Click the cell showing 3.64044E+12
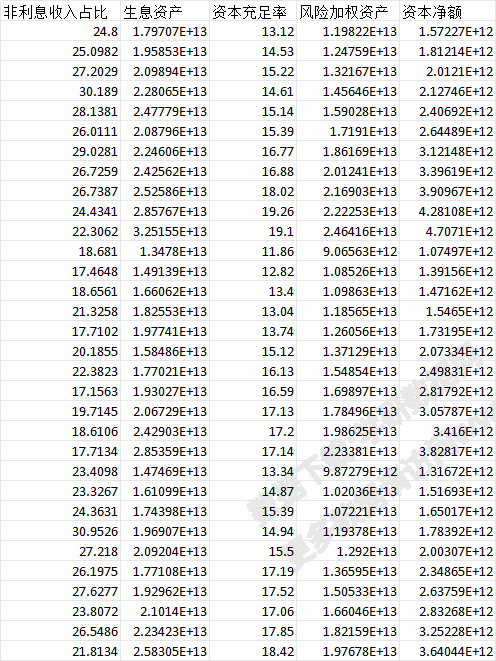The height and width of the screenshot is (661, 496). (x=447, y=651)
